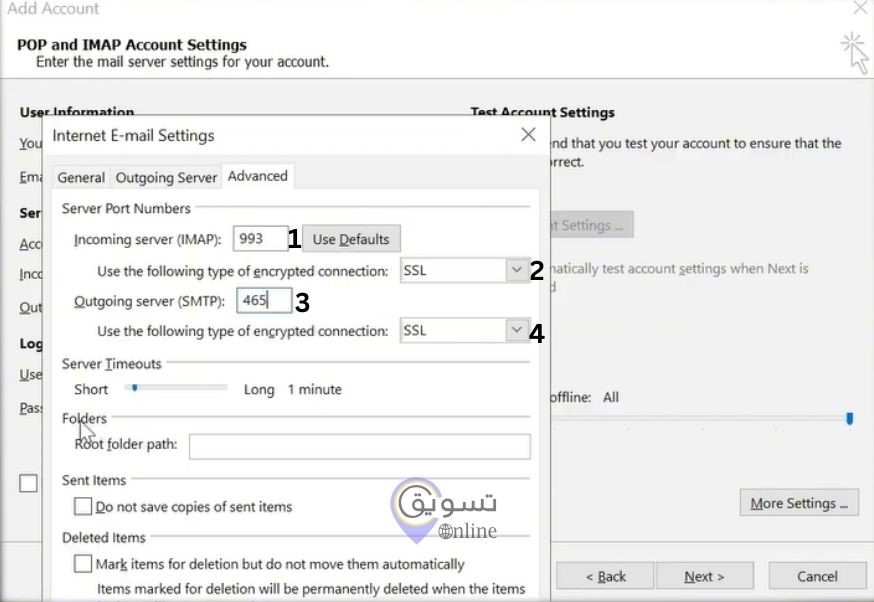This screenshot has height=602, width=874.
Task: Click the Server Timeouts slider handle
Action: coord(134,387)
